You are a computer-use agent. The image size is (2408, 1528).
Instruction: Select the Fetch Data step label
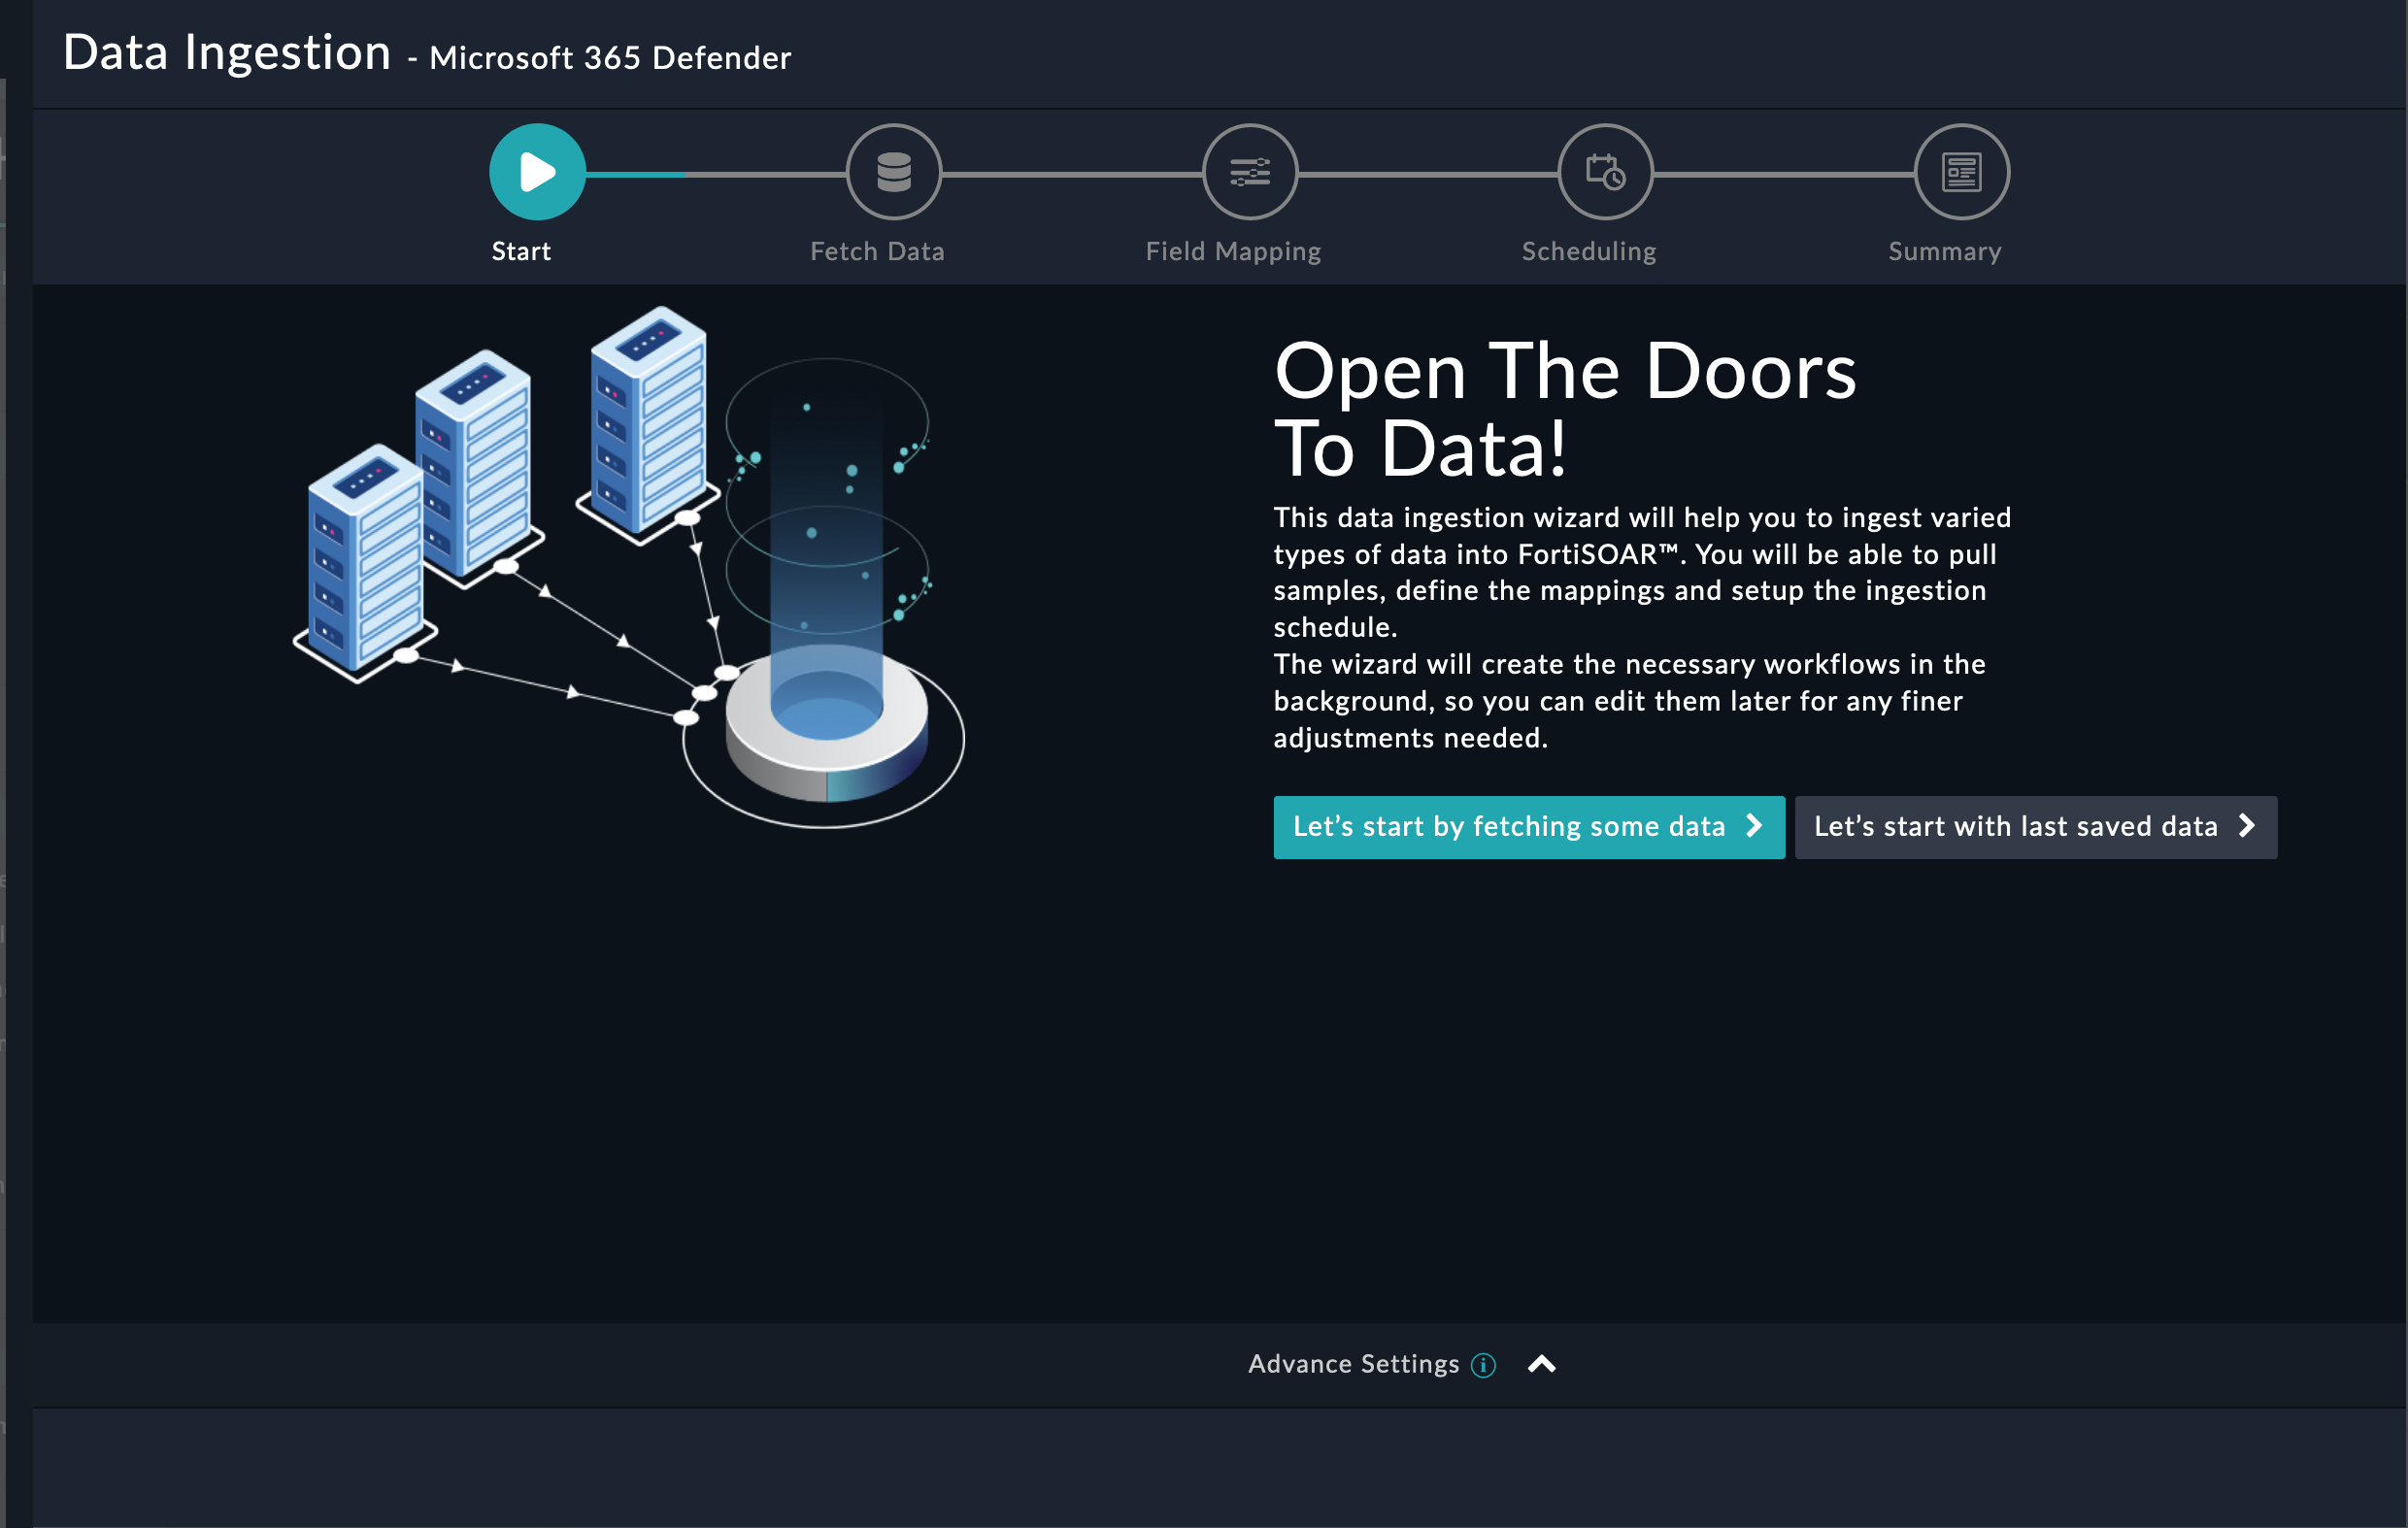click(877, 251)
